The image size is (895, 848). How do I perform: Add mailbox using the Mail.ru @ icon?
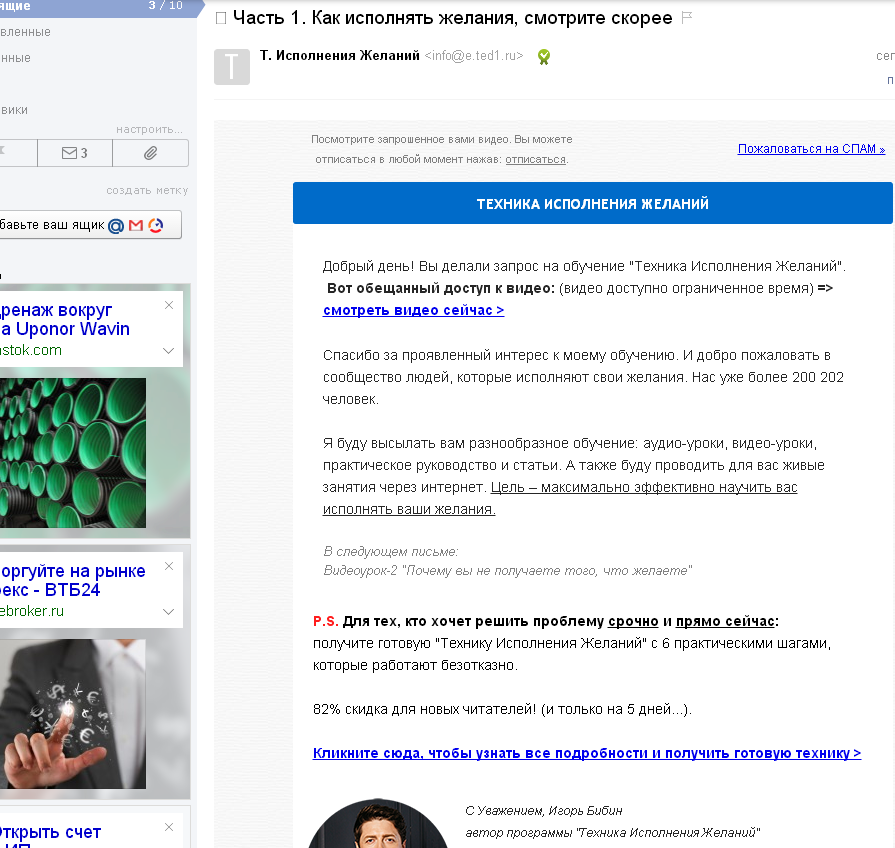(116, 226)
